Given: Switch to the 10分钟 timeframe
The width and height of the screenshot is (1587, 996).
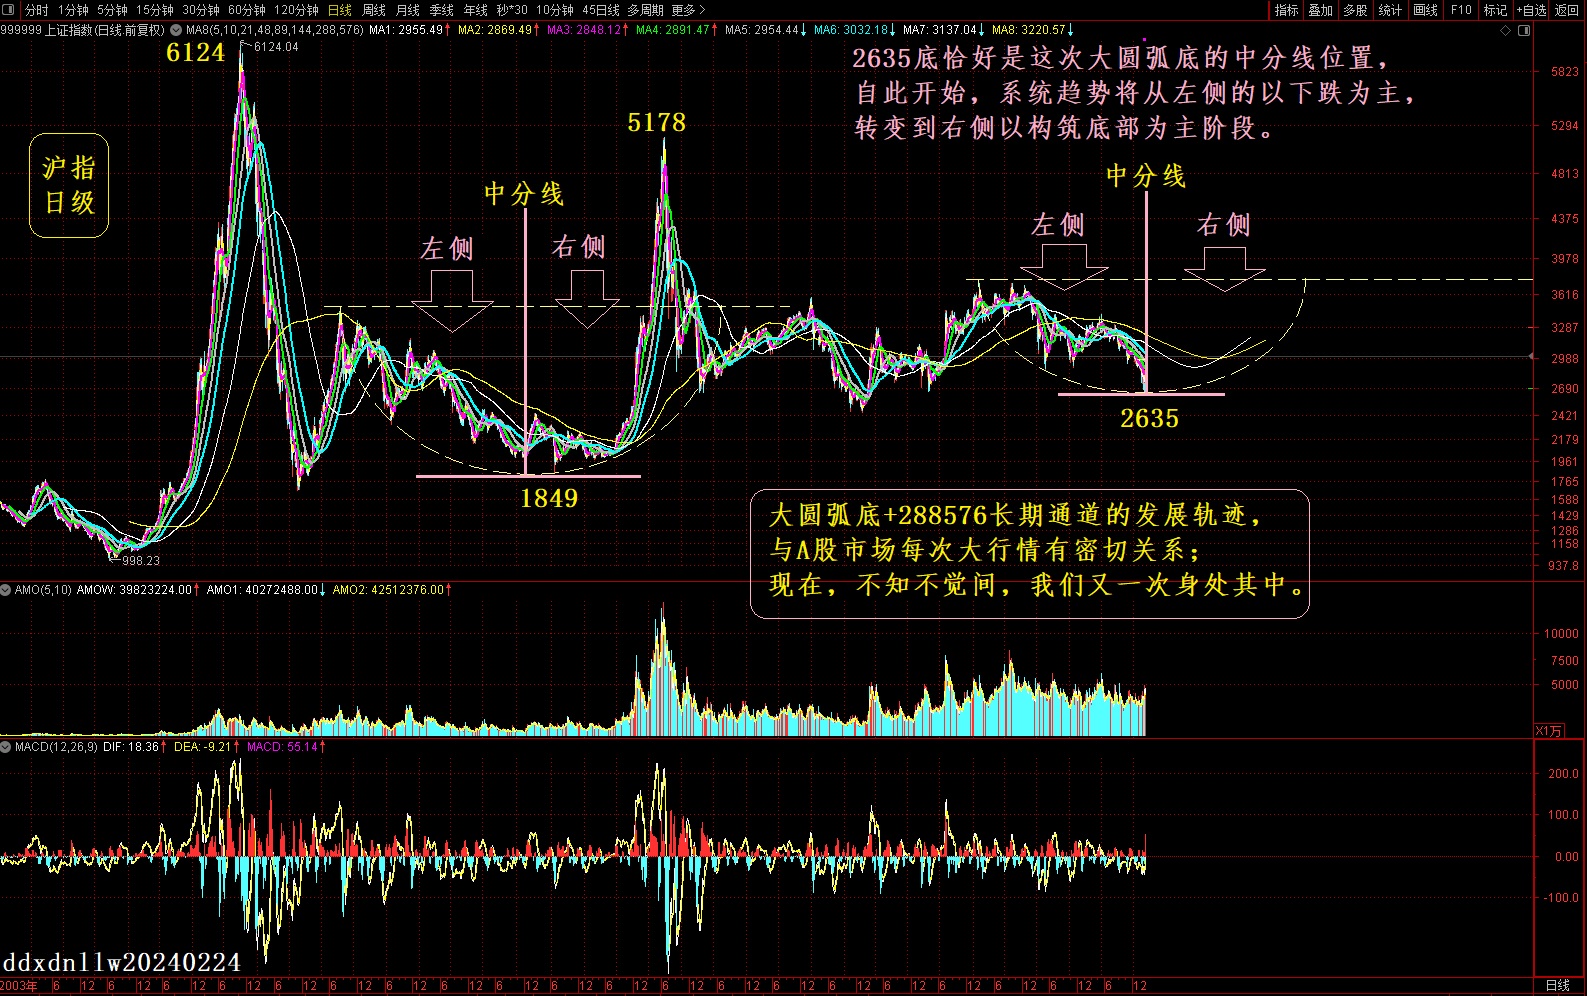Looking at the screenshot, I should click(555, 10).
